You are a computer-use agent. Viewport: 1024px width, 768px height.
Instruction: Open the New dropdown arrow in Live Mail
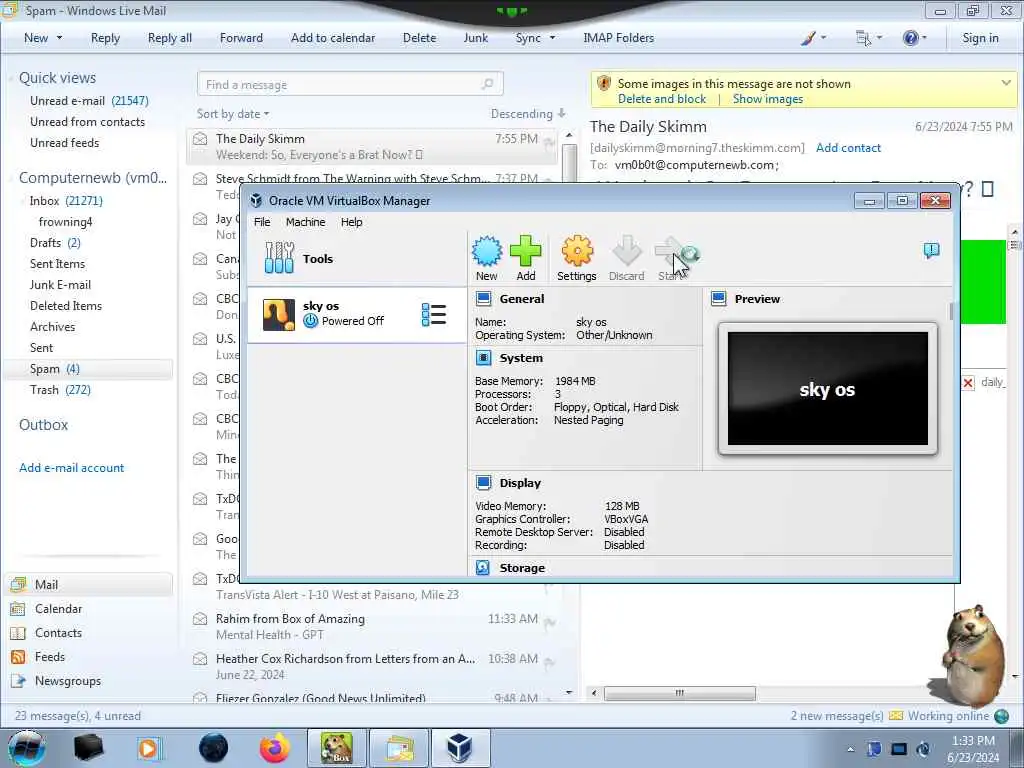coord(59,38)
